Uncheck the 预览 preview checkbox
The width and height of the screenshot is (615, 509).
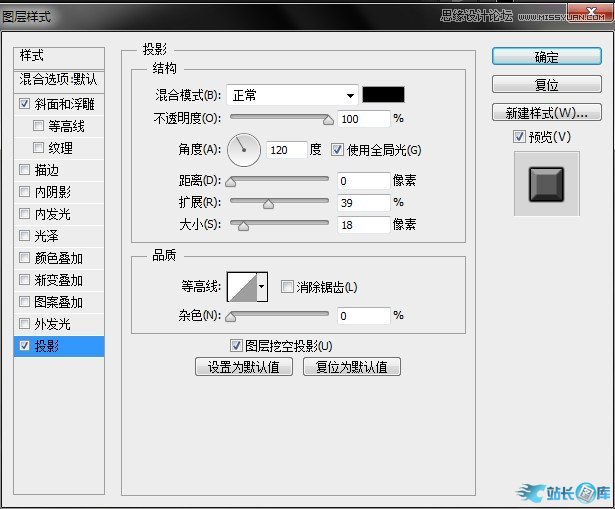coord(518,136)
